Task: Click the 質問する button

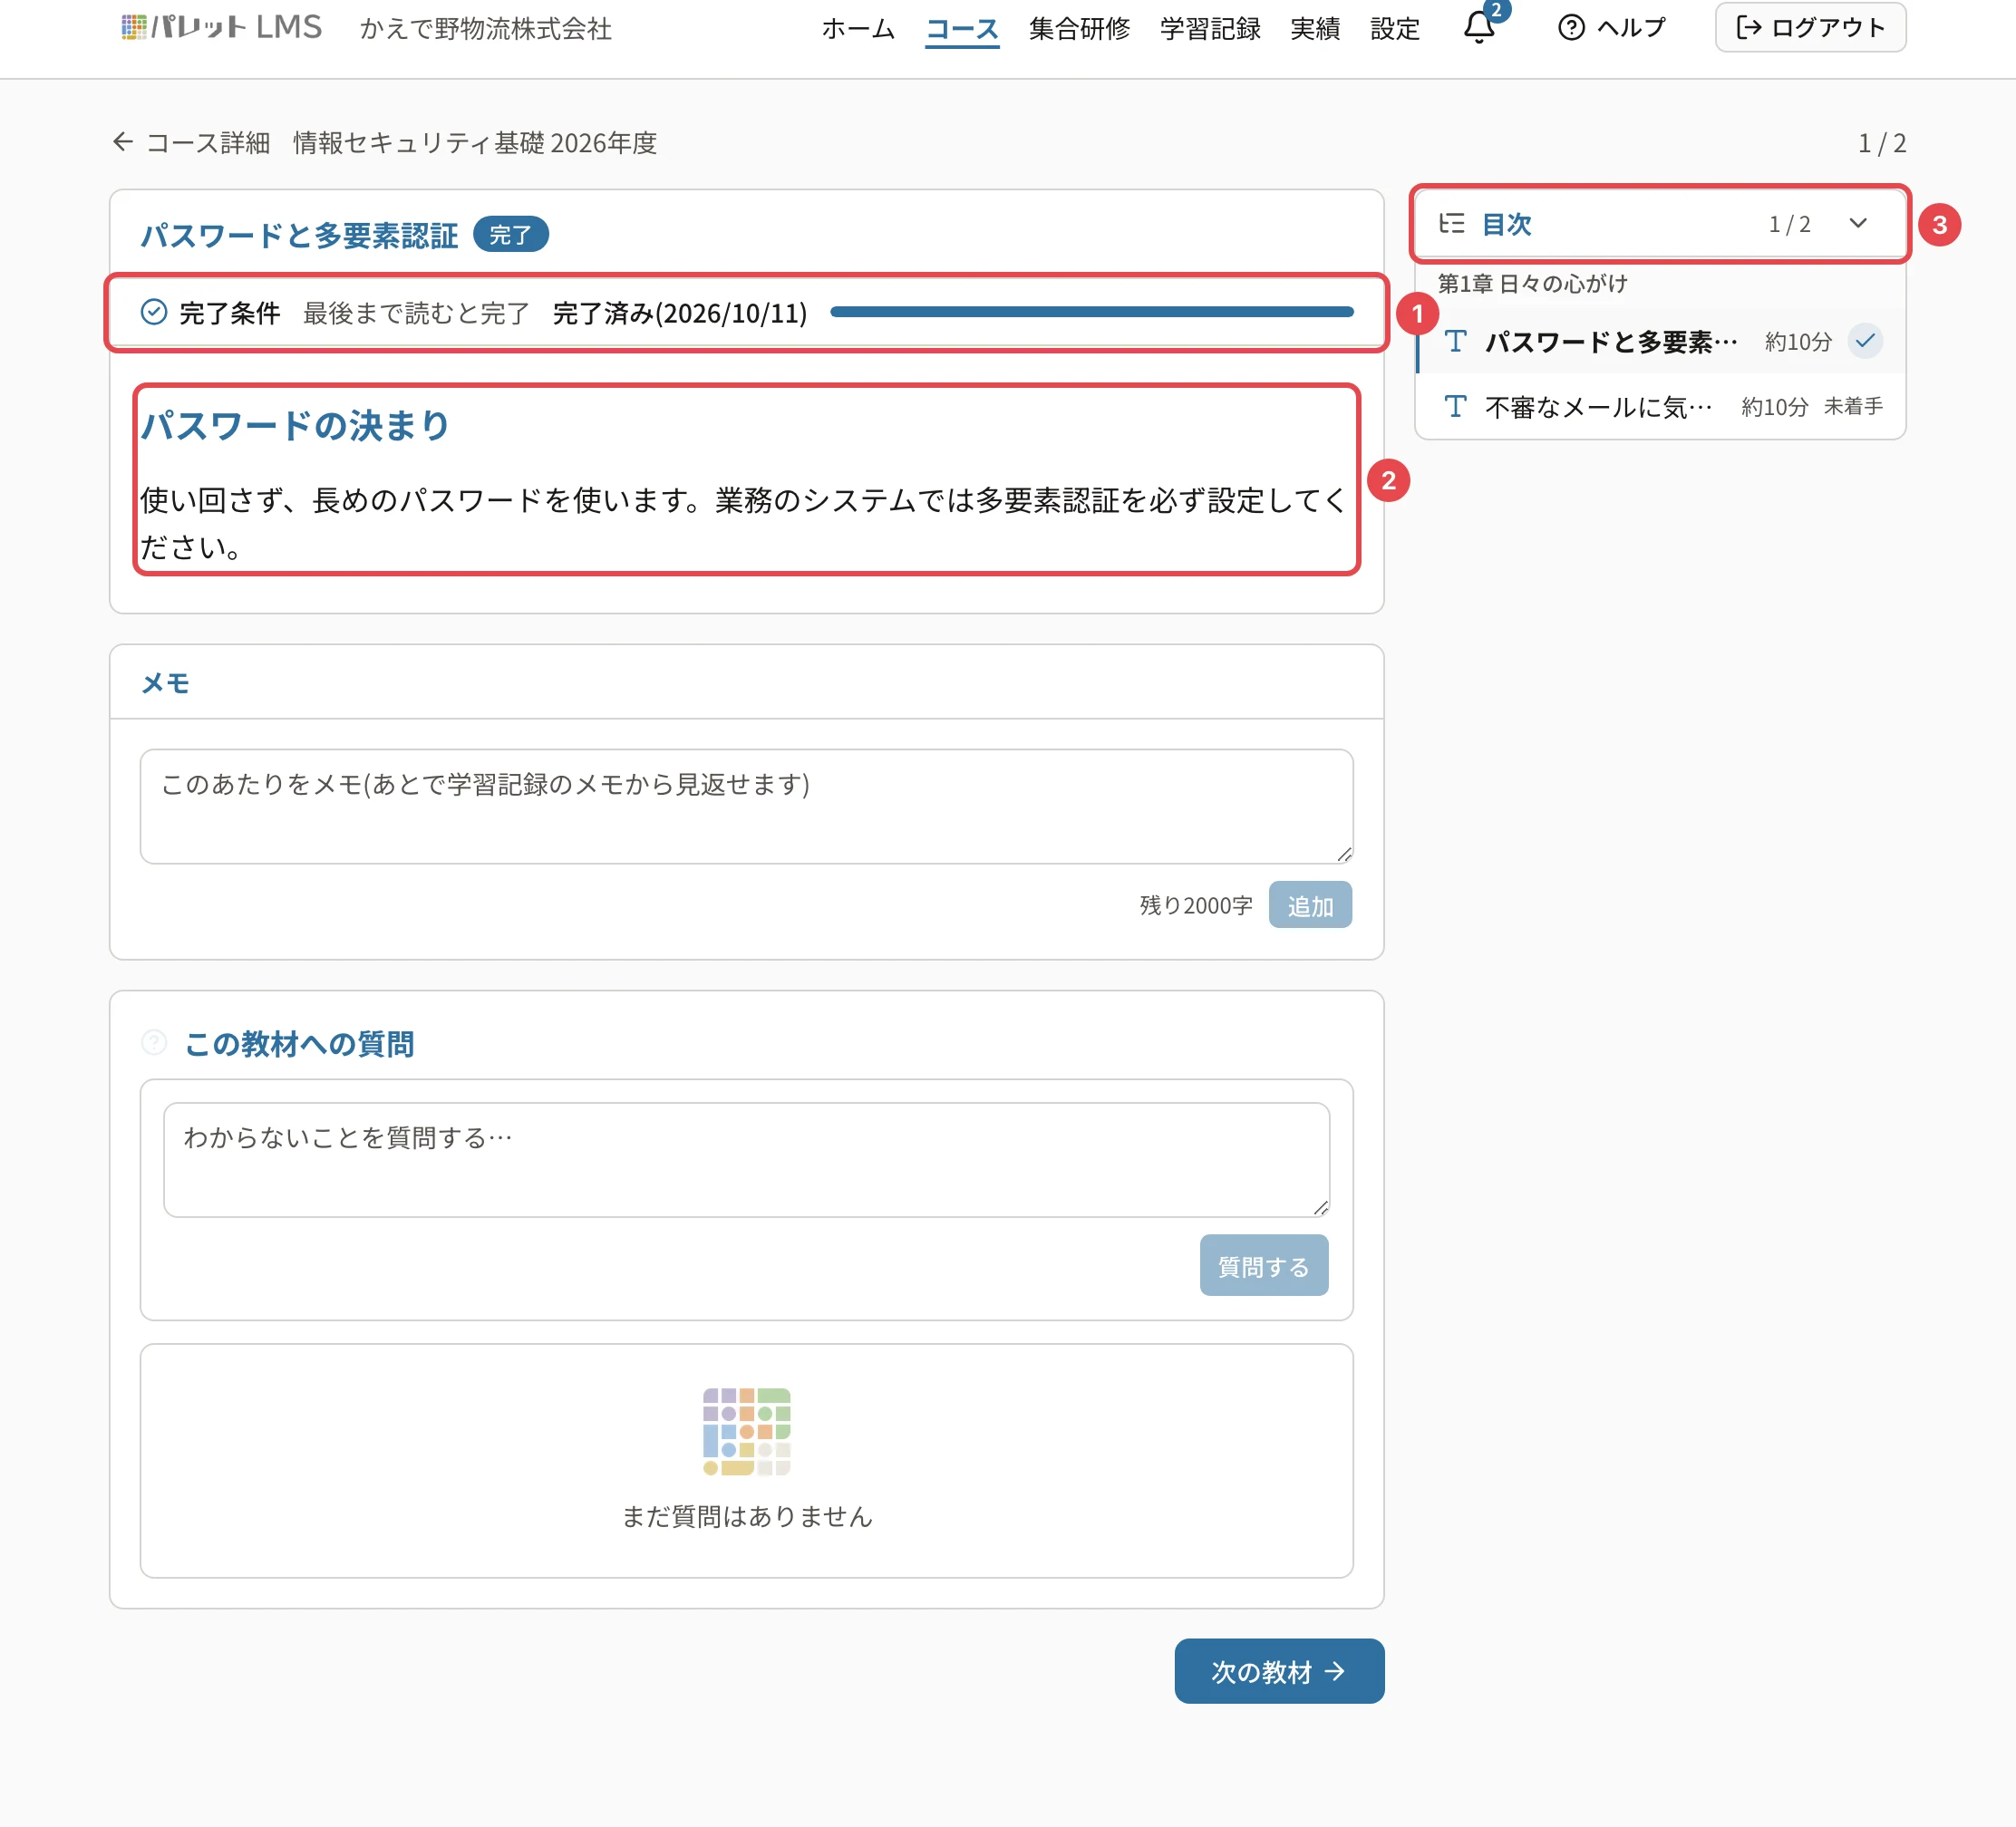Action: 1264,1265
